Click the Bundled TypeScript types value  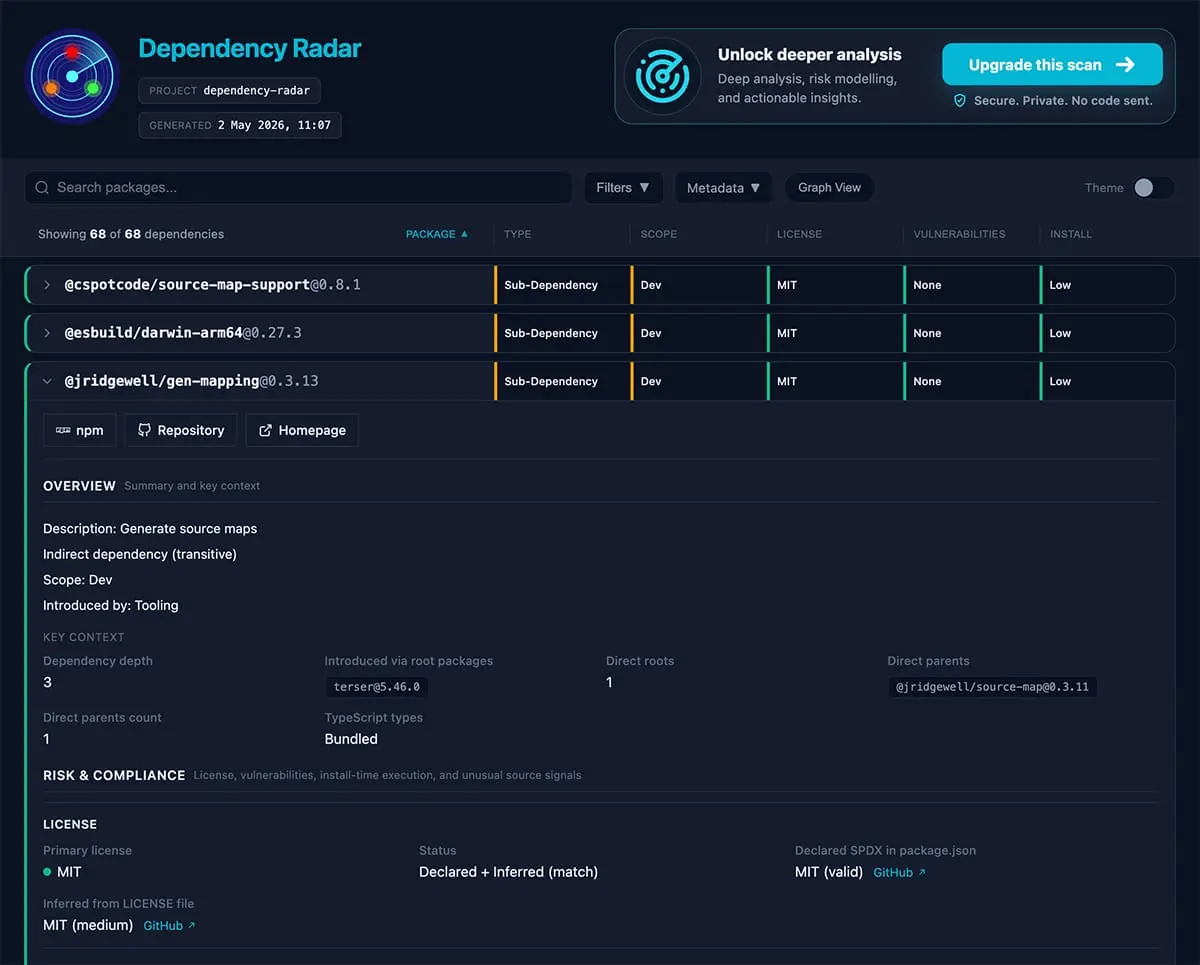pyautogui.click(x=351, y=739)
